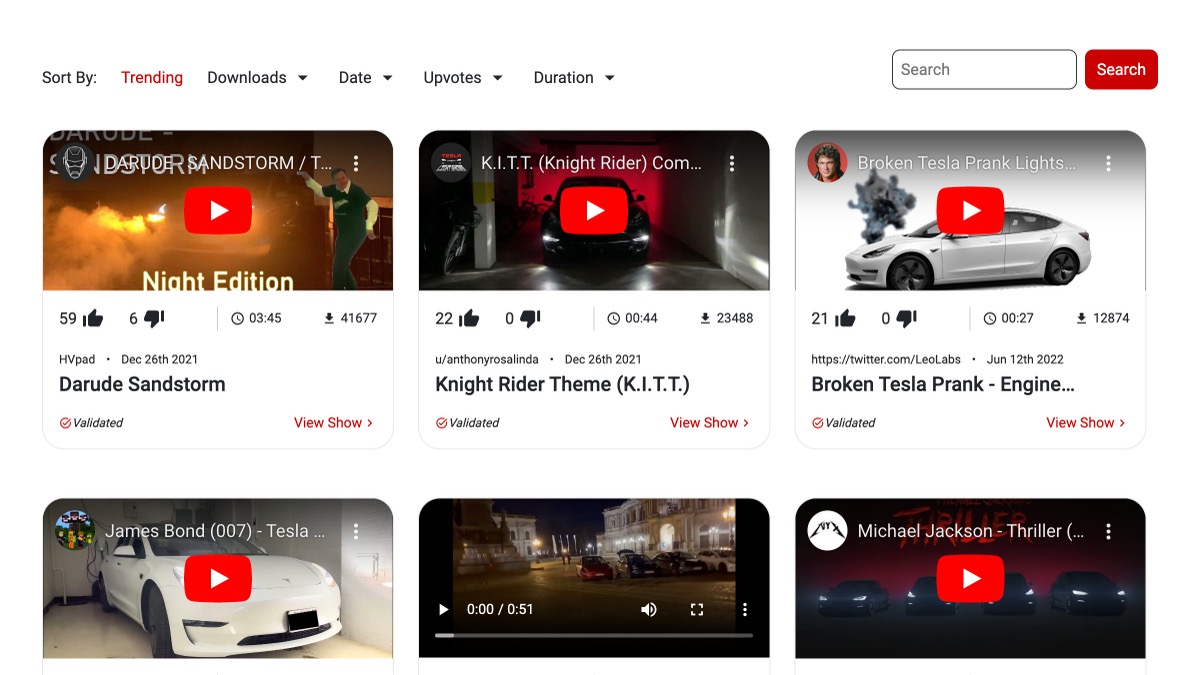Screen dimensions: 1200x675
Task: Open the Knight Rider Theme (K.I.T.T.) title
Action: coord(562,384)
